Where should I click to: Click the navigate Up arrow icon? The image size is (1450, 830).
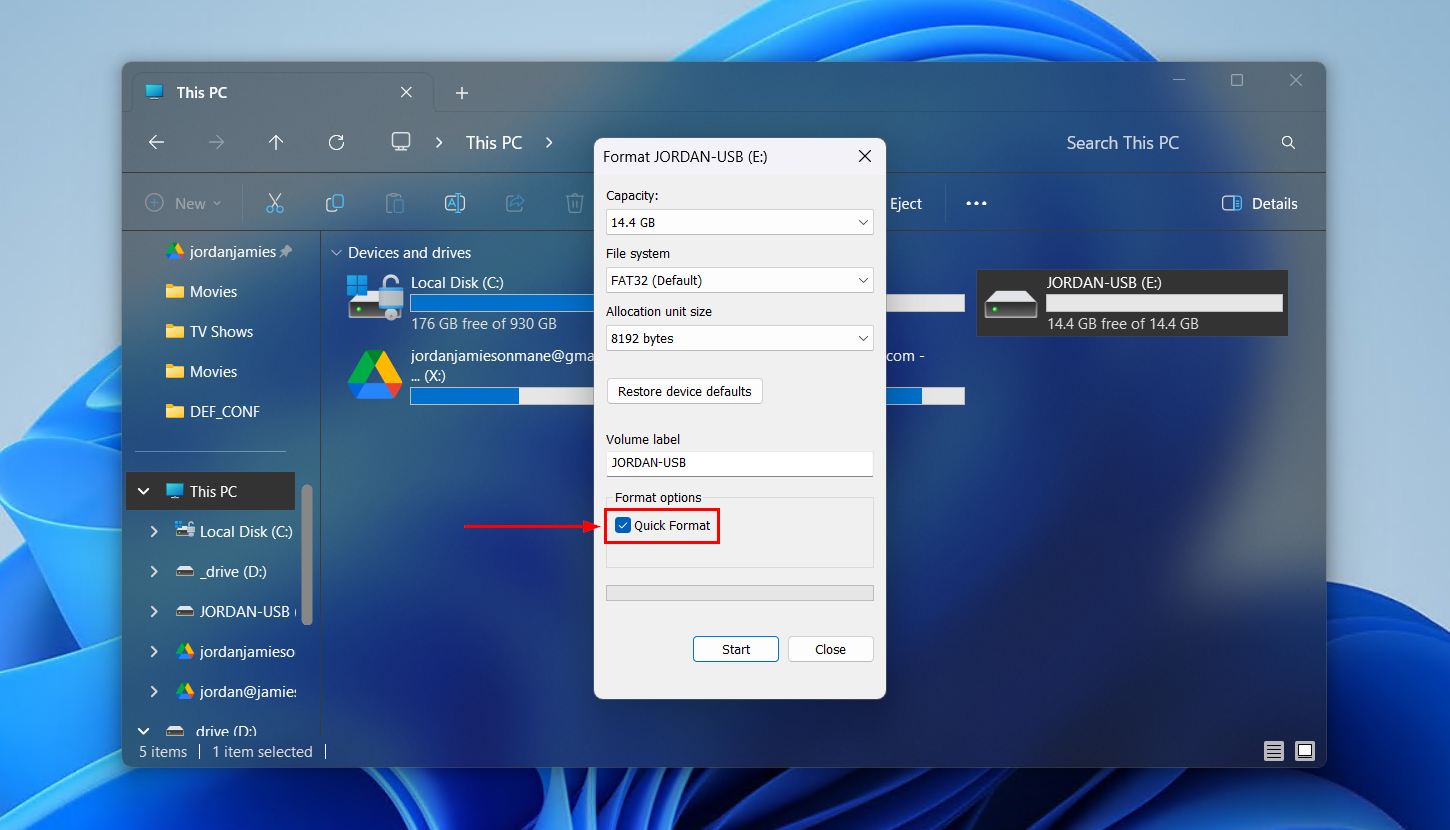coord(276,142)
